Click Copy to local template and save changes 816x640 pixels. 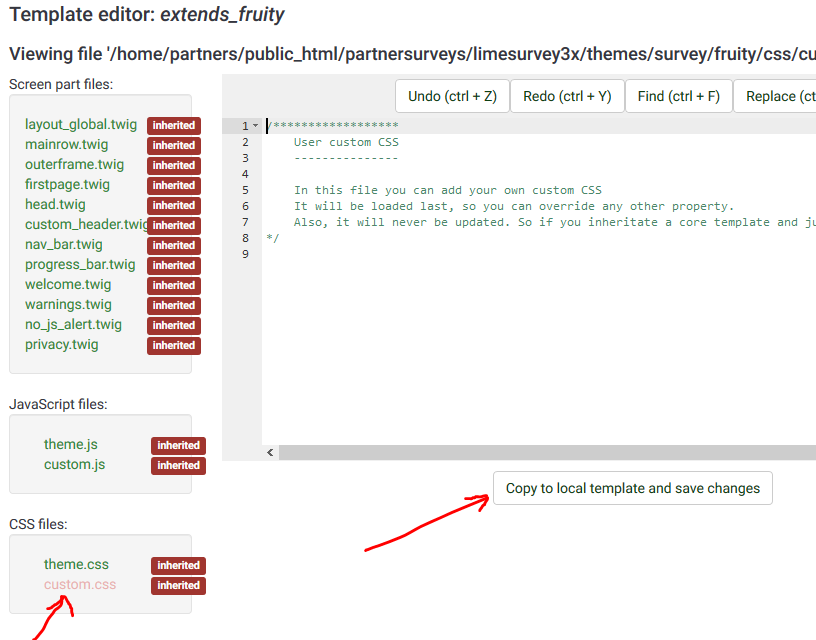(632, 488)
